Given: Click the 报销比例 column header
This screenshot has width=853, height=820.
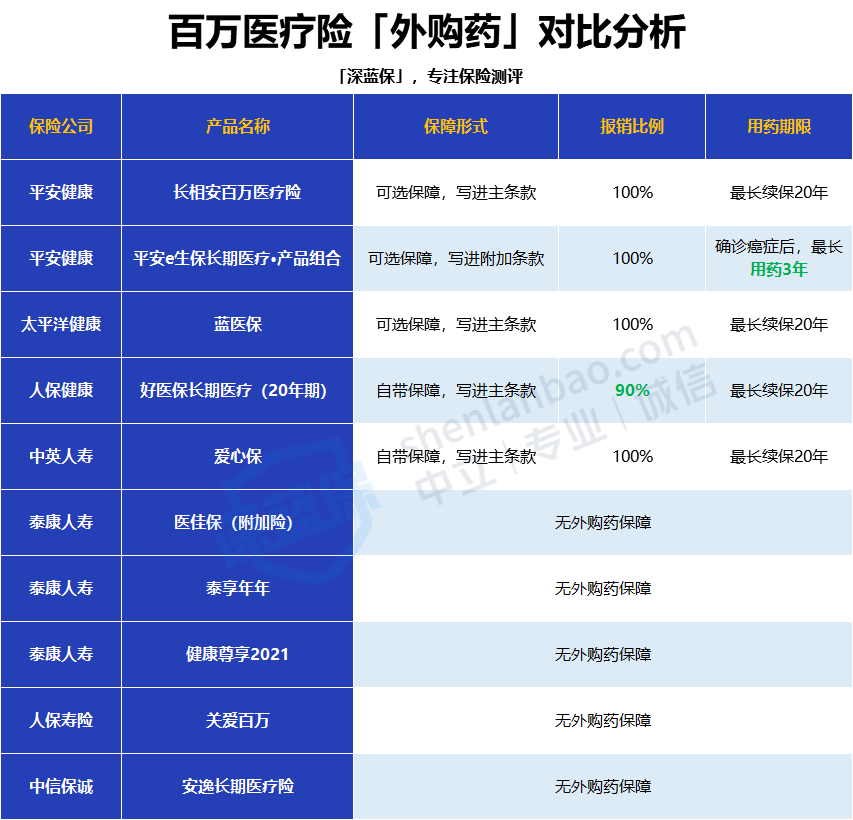Looking at the screenshot, I should tap(632, 126).
